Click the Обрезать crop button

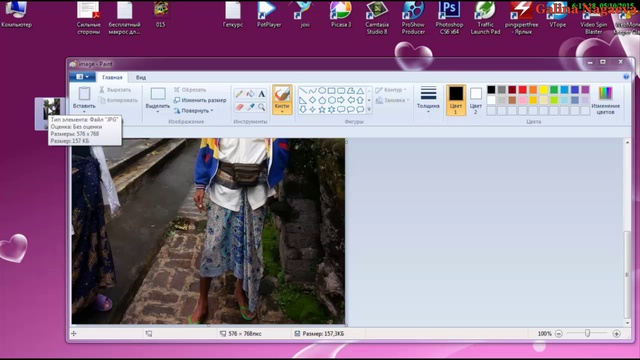190,90
